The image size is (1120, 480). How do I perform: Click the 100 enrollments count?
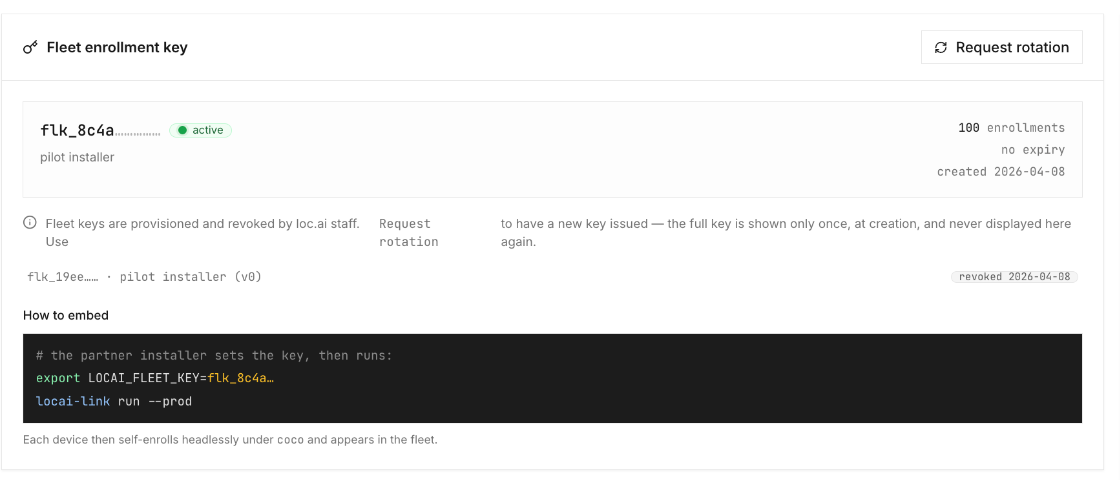pos(1011,128)
